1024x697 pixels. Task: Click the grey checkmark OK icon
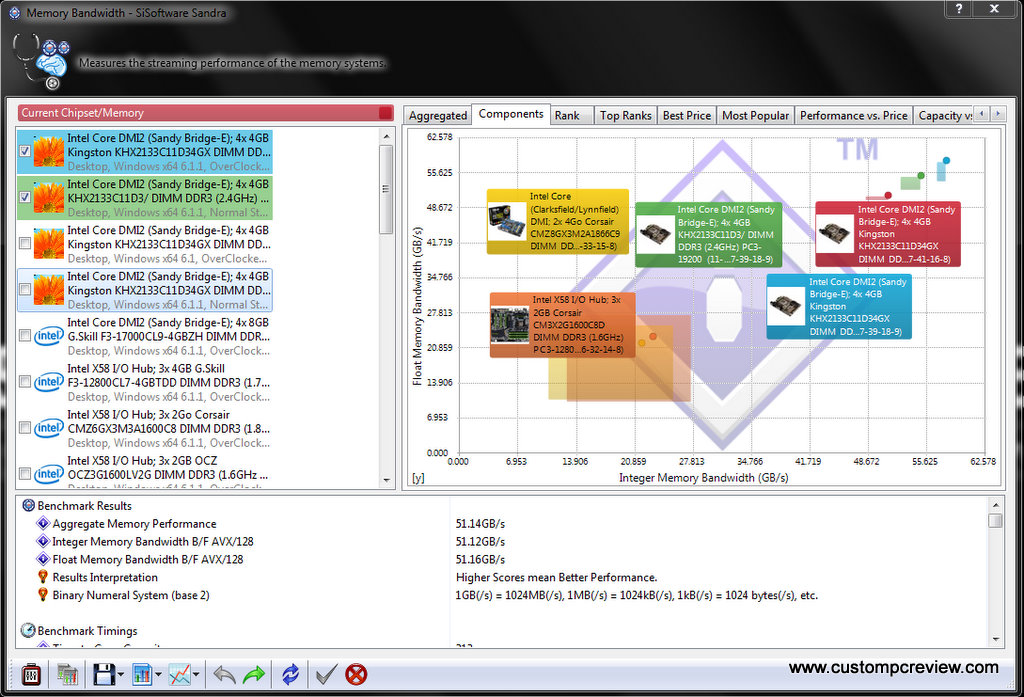[326, 674]
